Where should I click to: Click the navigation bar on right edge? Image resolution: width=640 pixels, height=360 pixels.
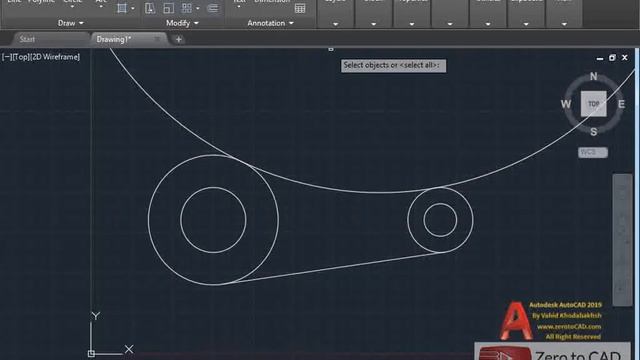[622, 240]
